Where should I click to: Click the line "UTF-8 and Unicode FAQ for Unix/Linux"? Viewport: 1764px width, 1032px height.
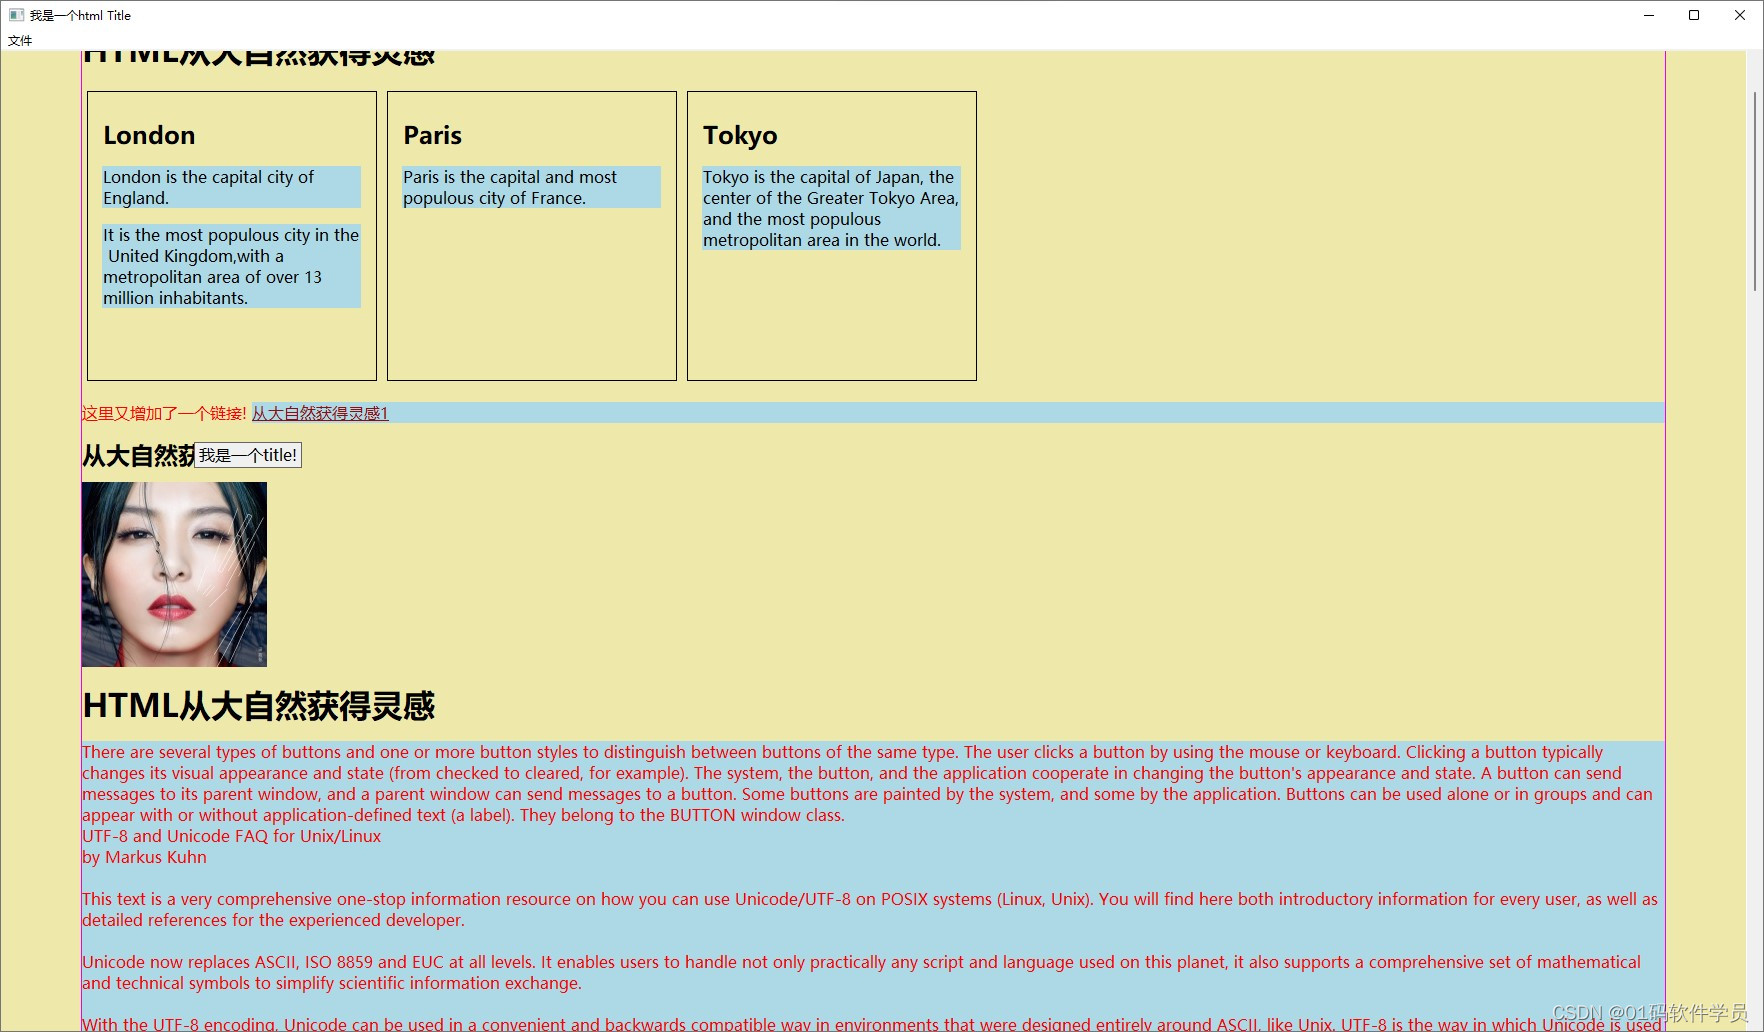231,836
